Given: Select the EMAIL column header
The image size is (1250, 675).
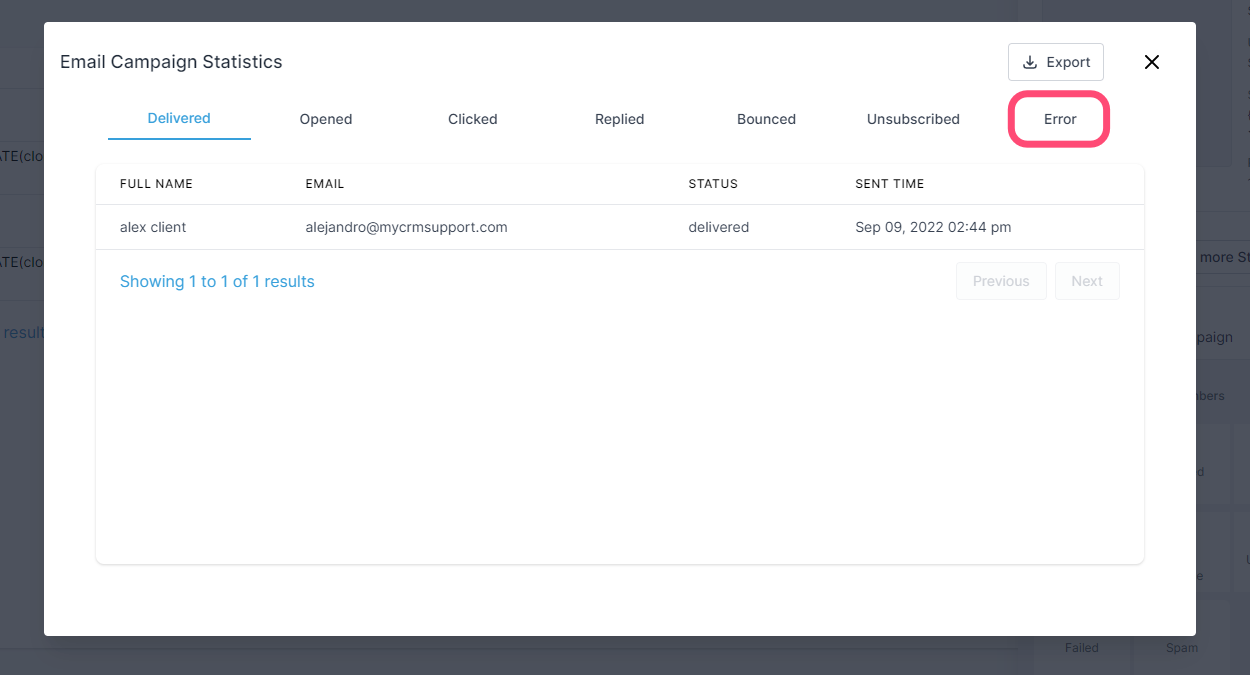Looking at the screenshot, I should [x=325, y=184].
